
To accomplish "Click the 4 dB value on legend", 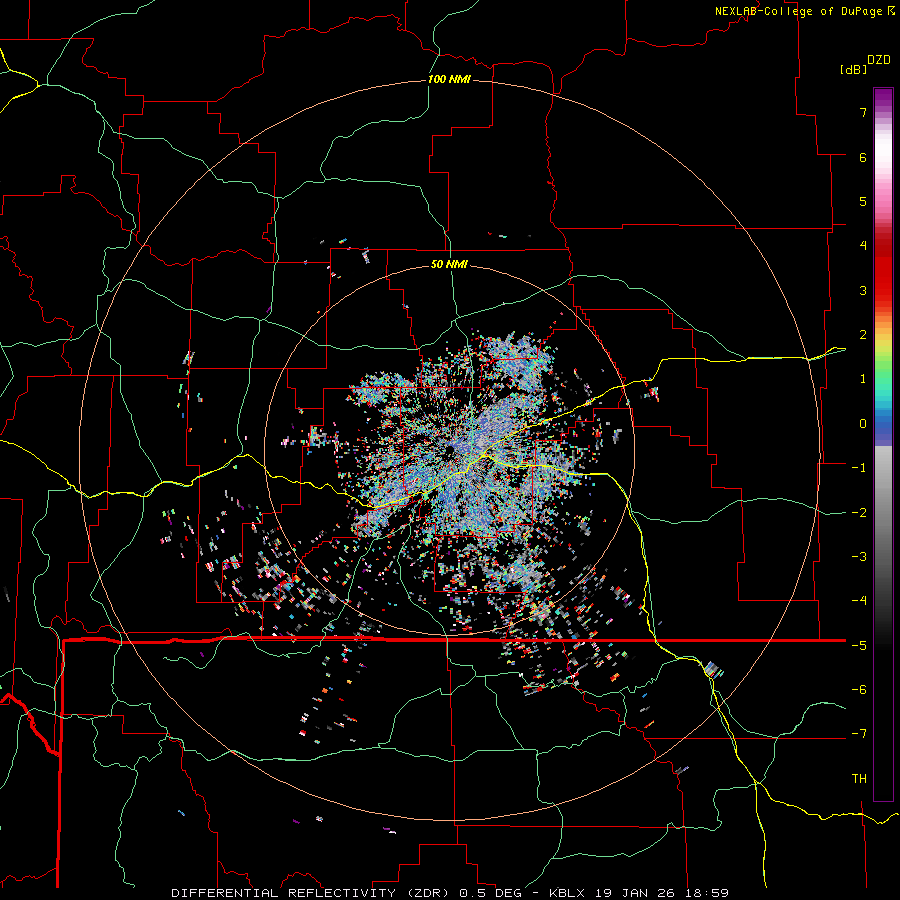I will pos(863,246).
